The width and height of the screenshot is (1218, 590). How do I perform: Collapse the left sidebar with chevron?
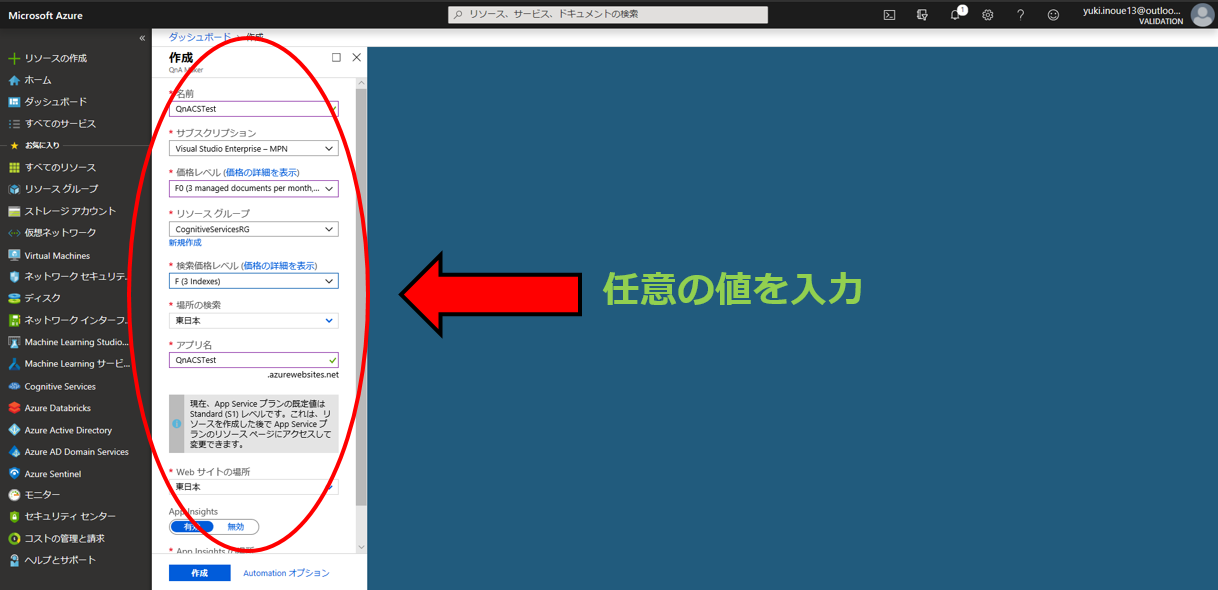pos(142,38)
